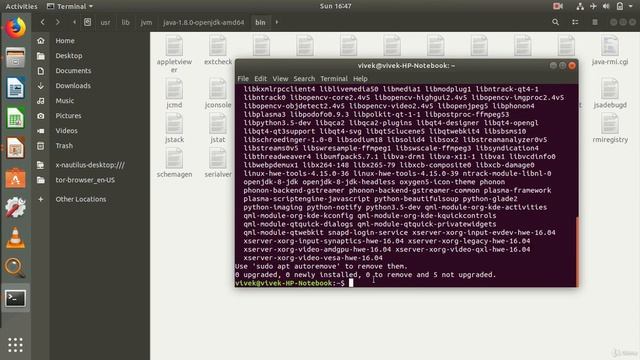Show Applications grid in the dock
This screenshot has height=360, width=640.
tap(16, 345)
